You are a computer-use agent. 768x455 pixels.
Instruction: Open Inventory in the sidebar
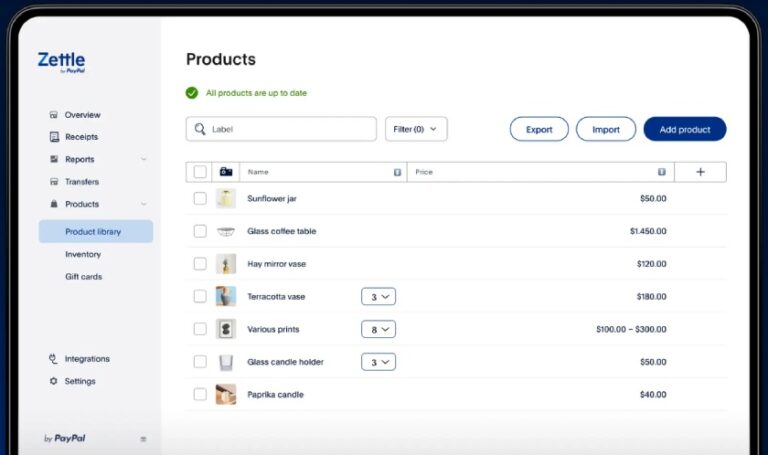point(83,254)
